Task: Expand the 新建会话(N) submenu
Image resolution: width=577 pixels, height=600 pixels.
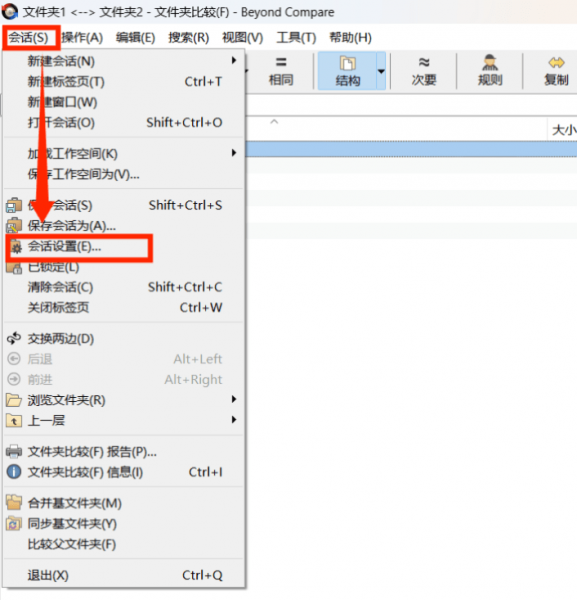Action: [124, 61]
